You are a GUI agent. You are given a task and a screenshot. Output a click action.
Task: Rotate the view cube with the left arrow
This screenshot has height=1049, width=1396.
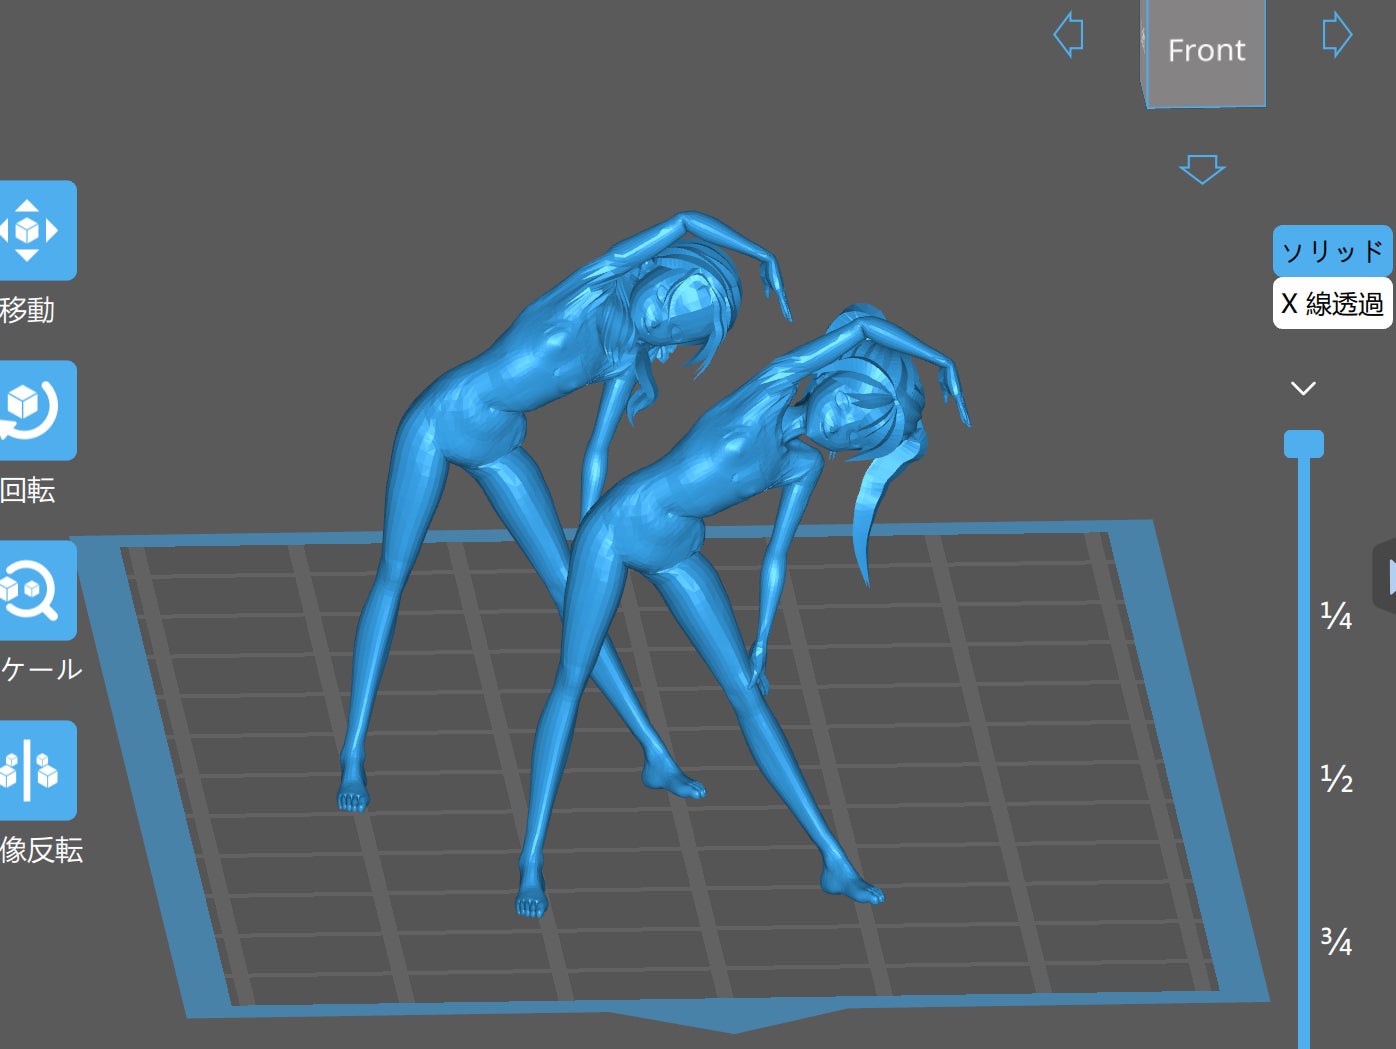[1069, 35]
